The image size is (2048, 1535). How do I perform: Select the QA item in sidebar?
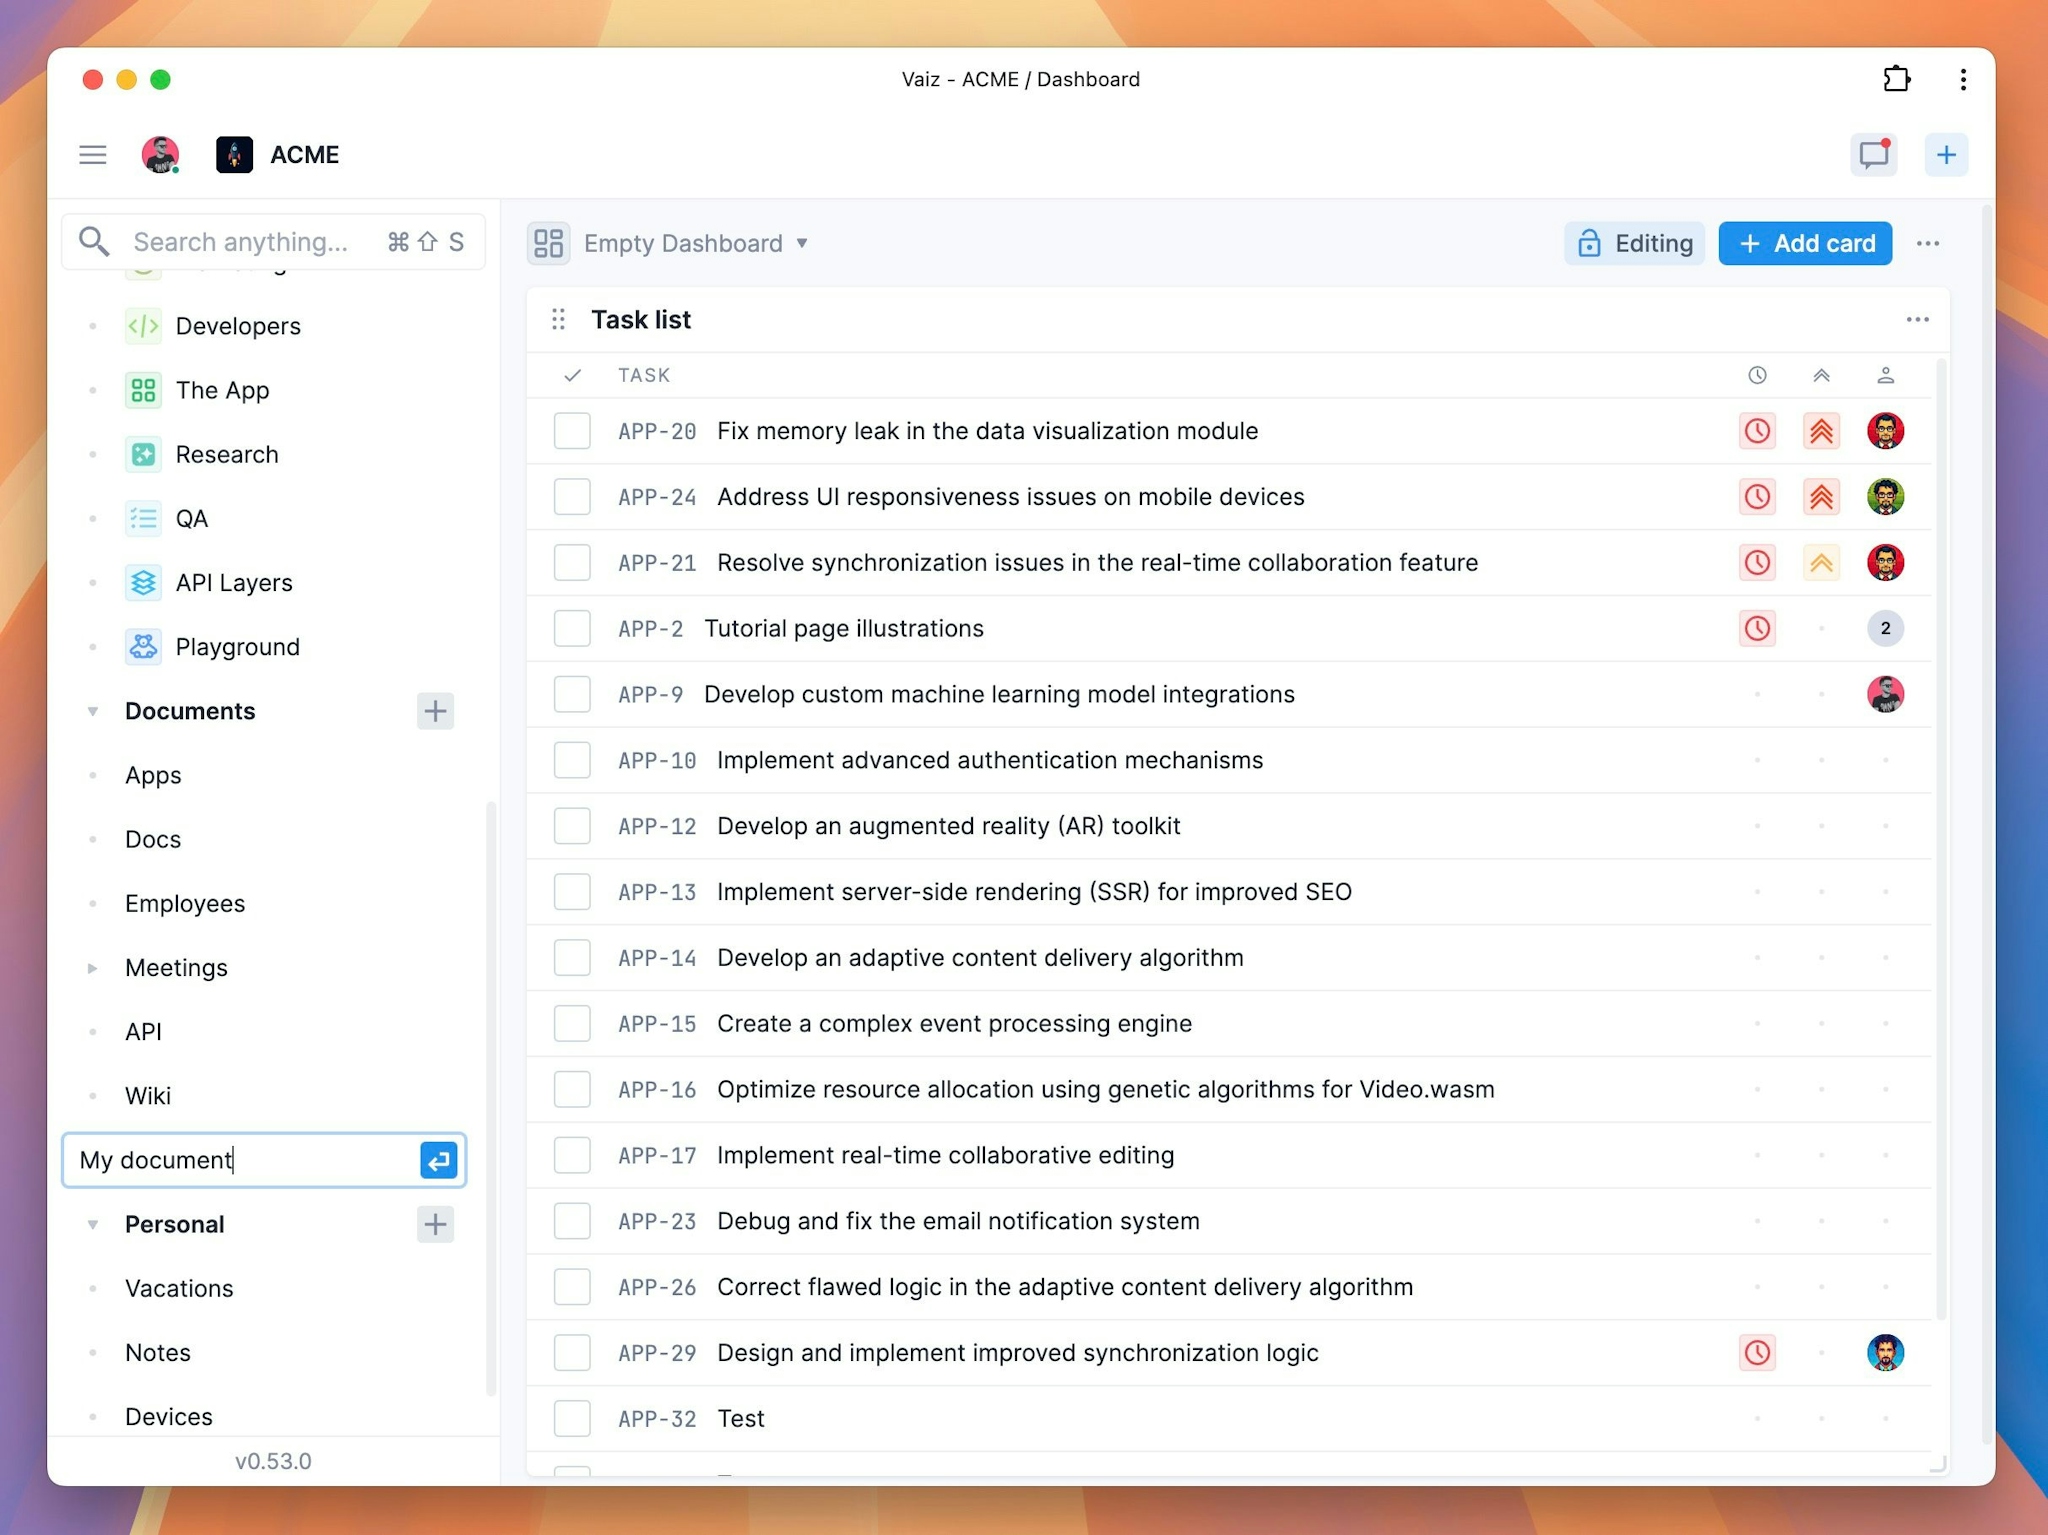point(194,518)
